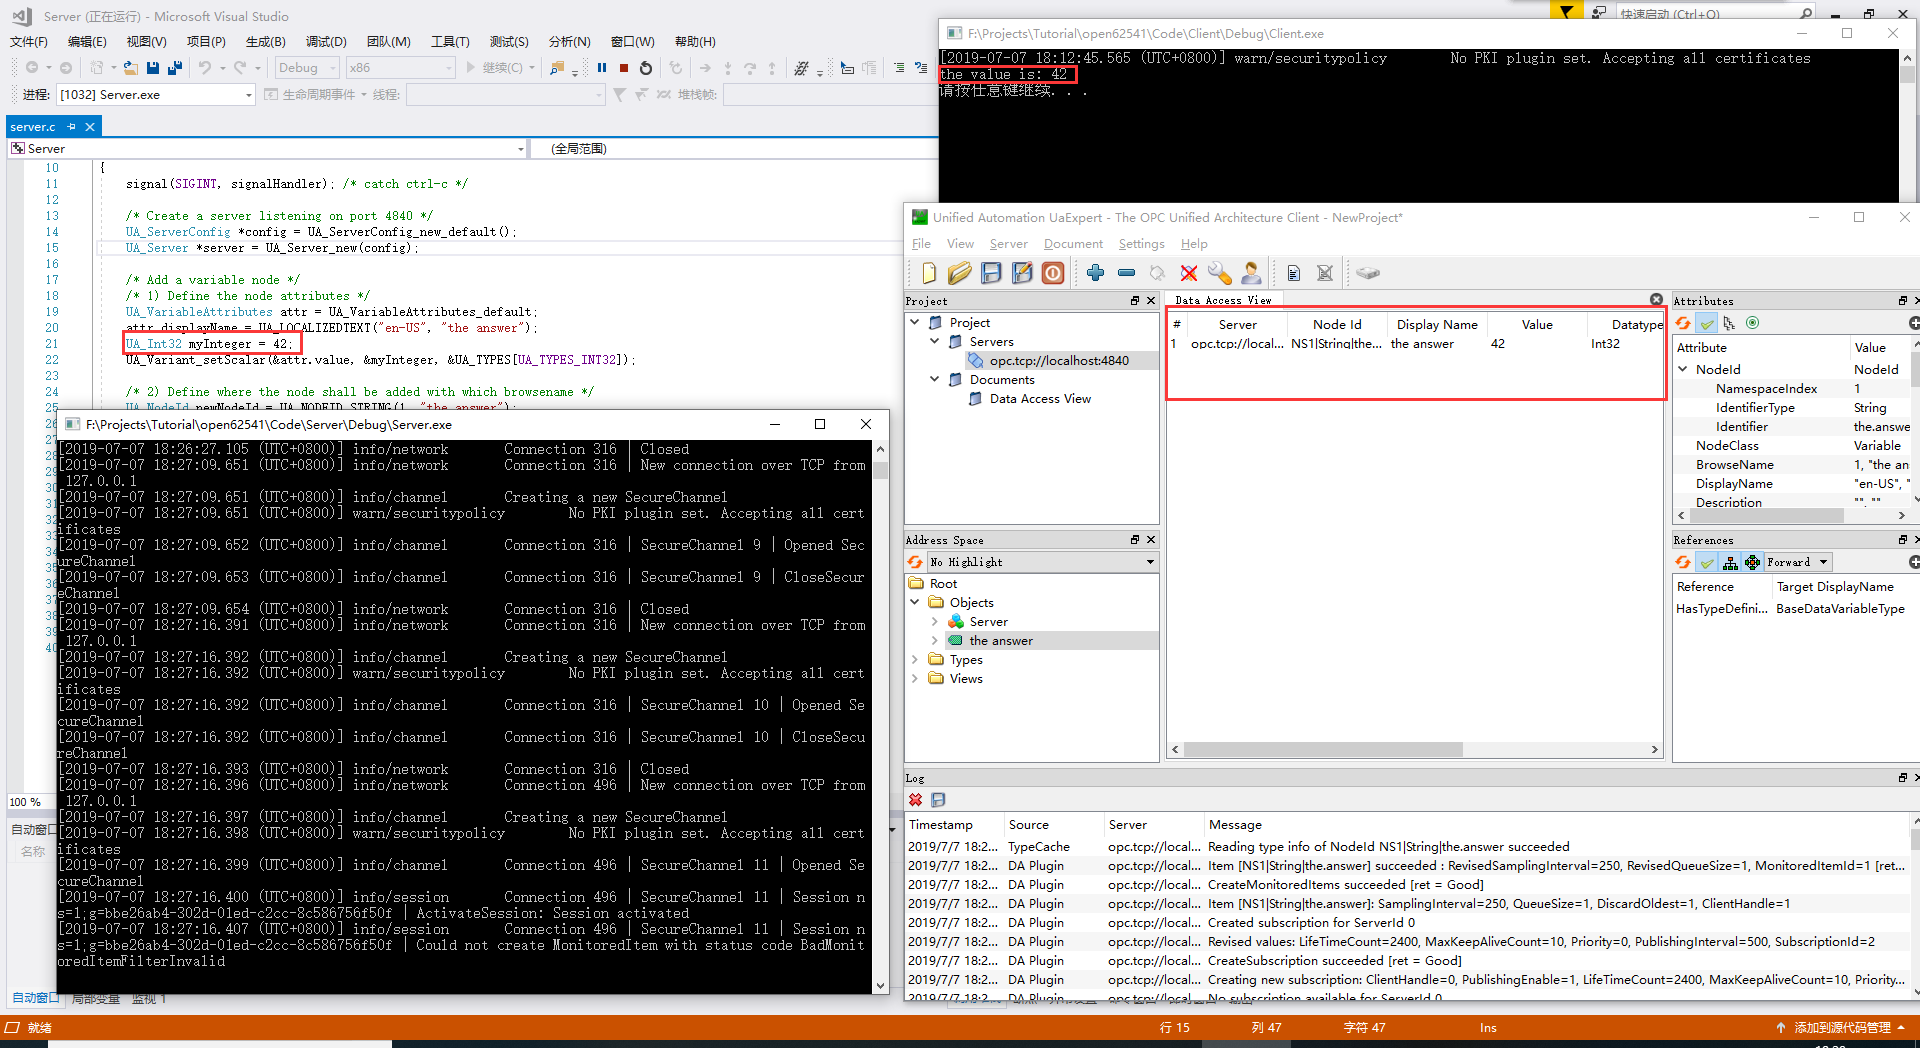
Task: Pause debugging in Visual Studio
Action: (602, 68)
